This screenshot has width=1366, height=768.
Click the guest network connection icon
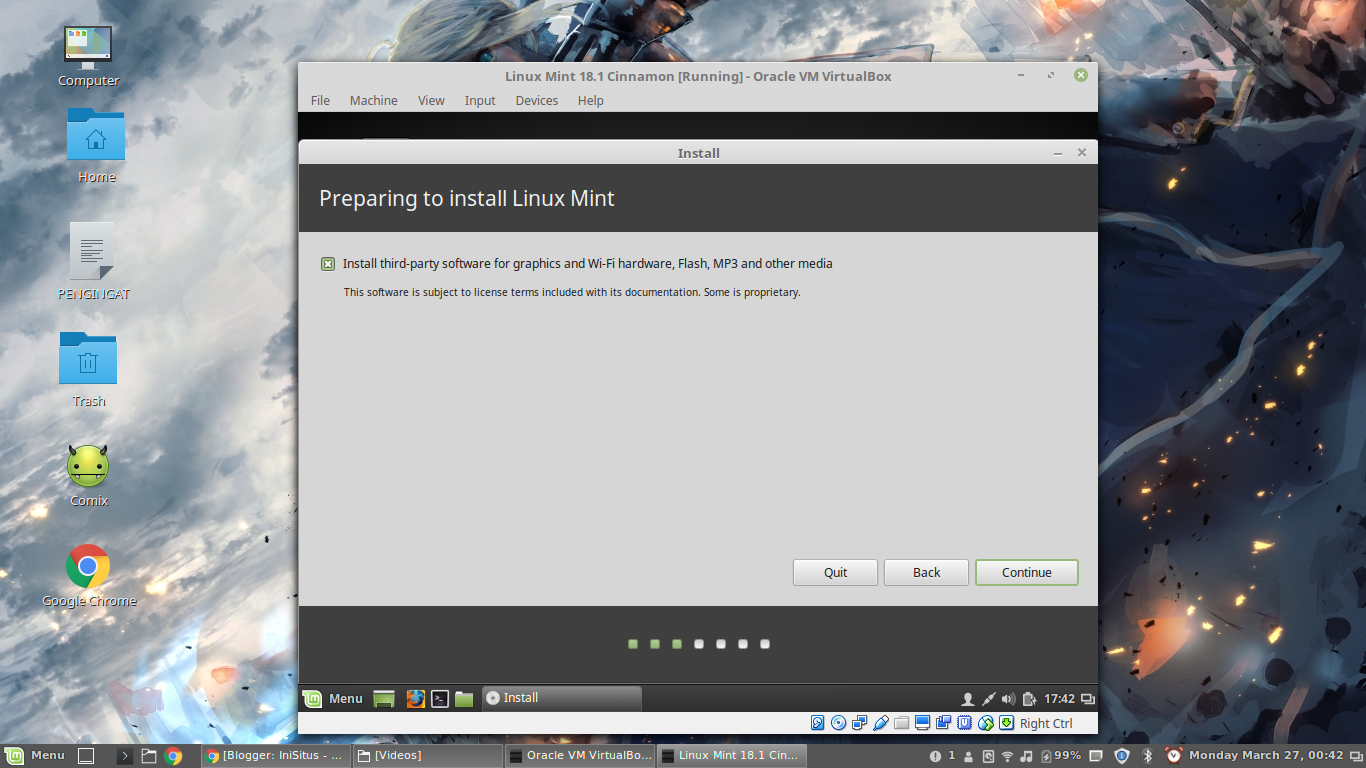tap(989, 699)
